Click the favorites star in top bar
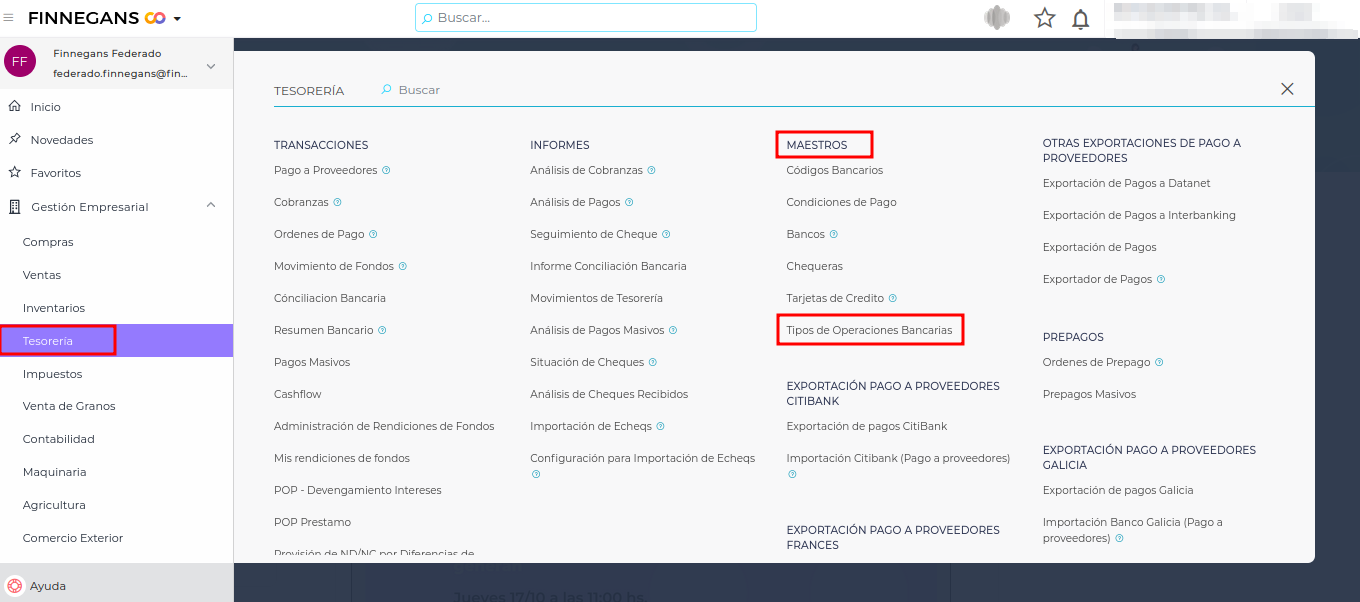Screen dimensions: 1360x602 coord(1044,18)
